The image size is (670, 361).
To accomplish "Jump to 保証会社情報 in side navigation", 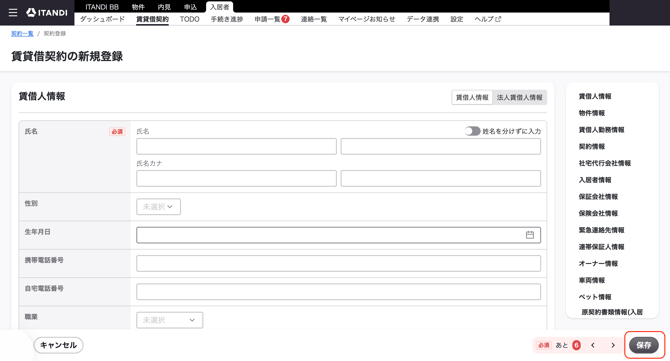I will click(x=598, y=197).
